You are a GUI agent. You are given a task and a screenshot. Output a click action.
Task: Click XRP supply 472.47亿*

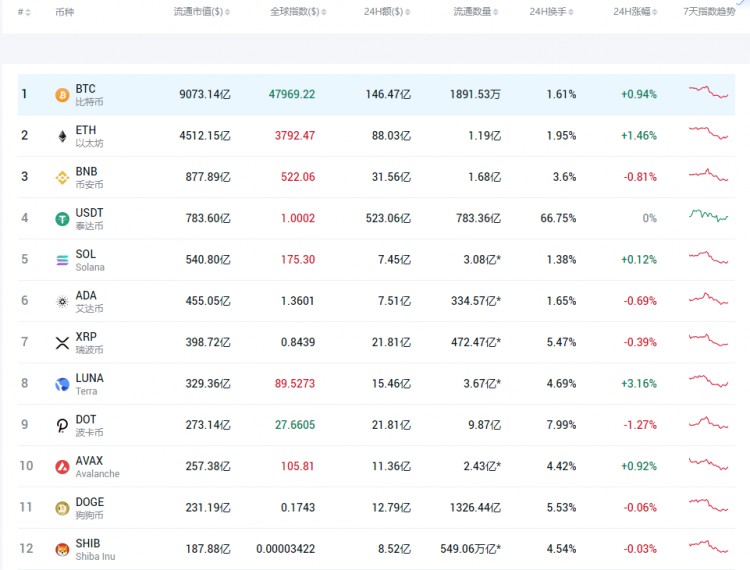point(476,342)
